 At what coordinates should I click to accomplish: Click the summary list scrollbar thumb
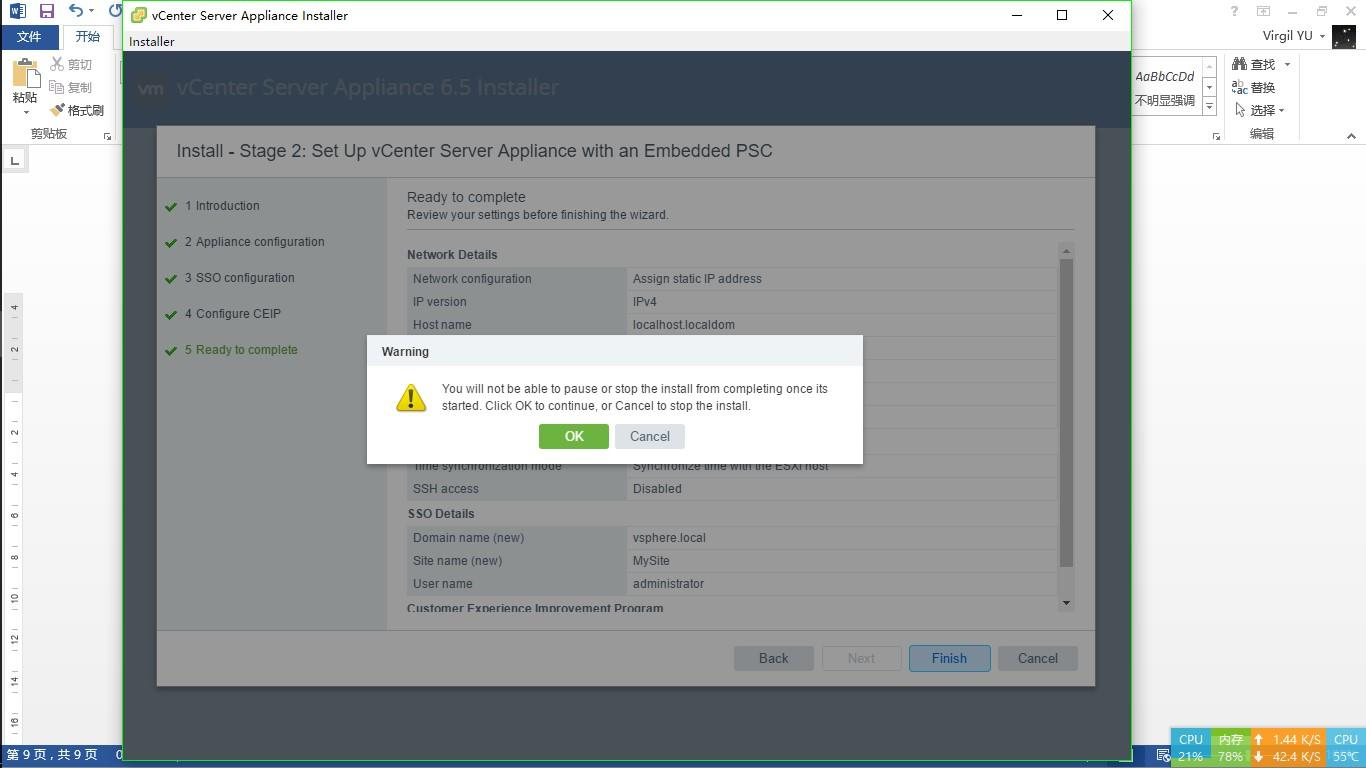pos(1066,412)
